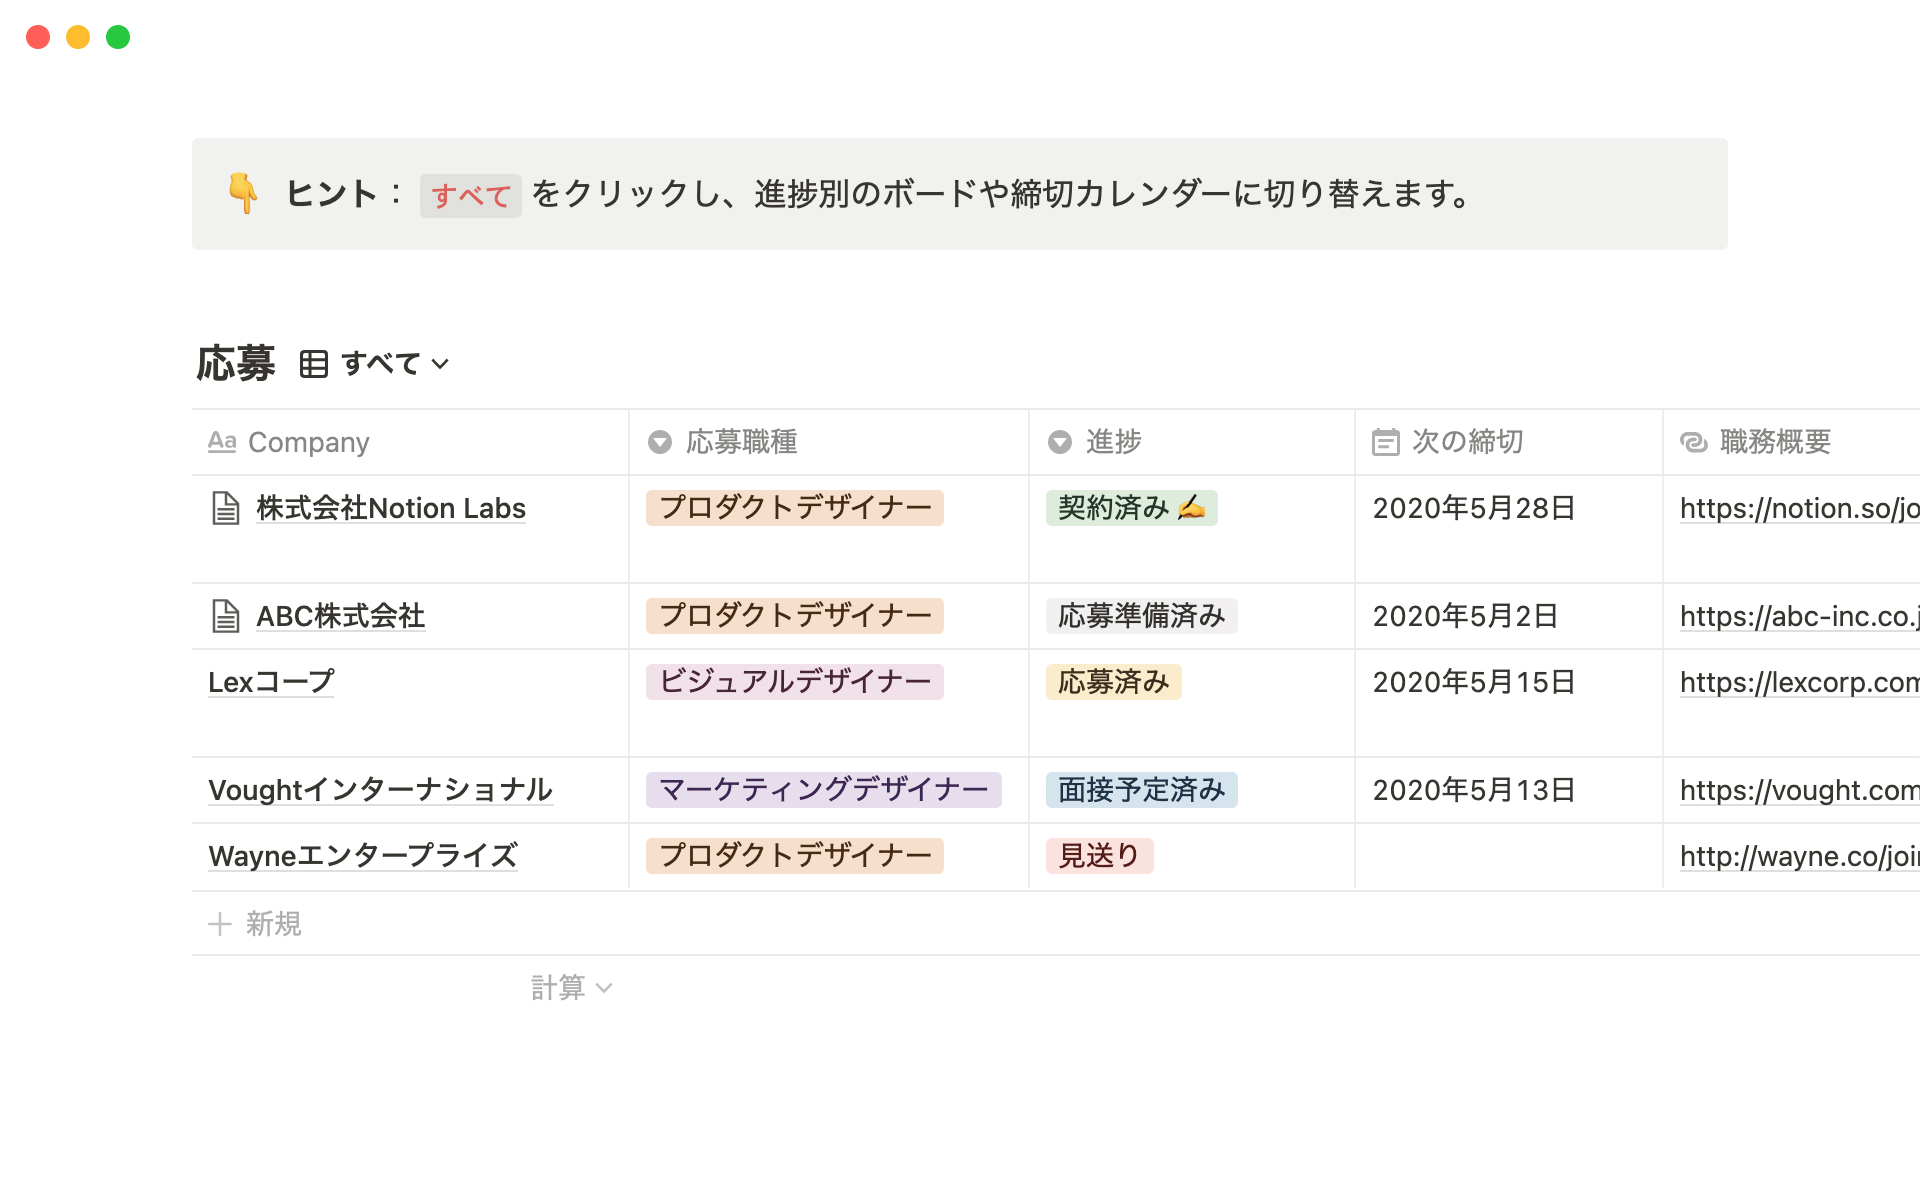Click the select icon in 応募職種 header
This screenshot has height=1200, width=1920.
660,442
